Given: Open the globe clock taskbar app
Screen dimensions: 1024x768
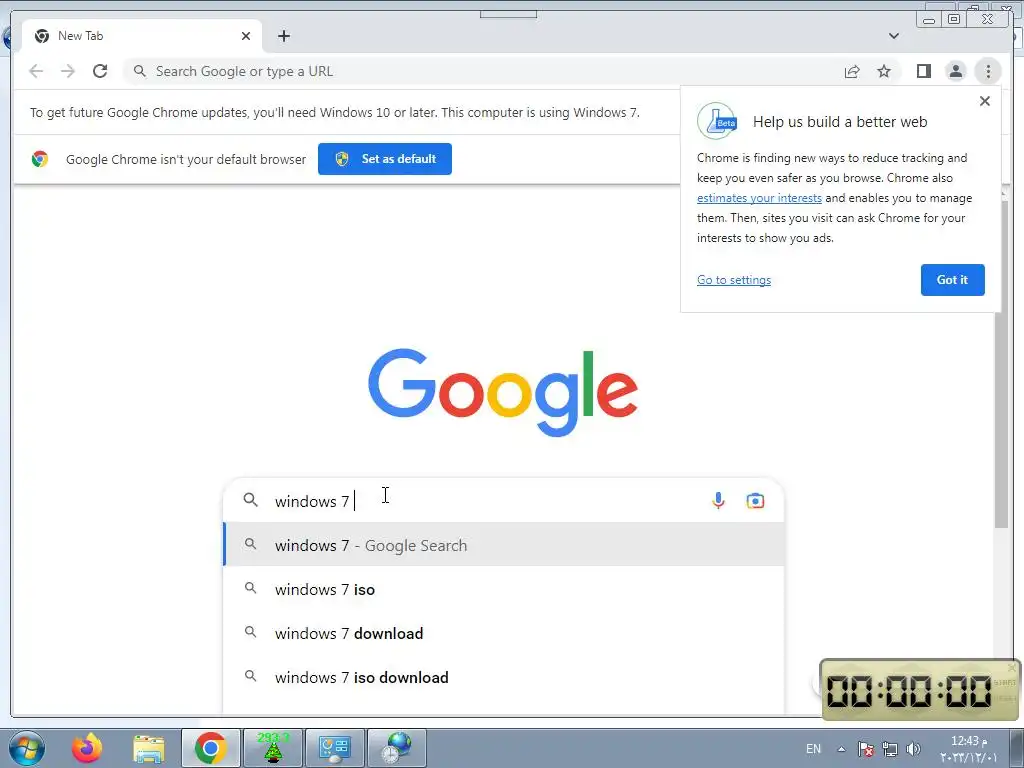Looking at the screenshot, I should click(x=396, y=748).
